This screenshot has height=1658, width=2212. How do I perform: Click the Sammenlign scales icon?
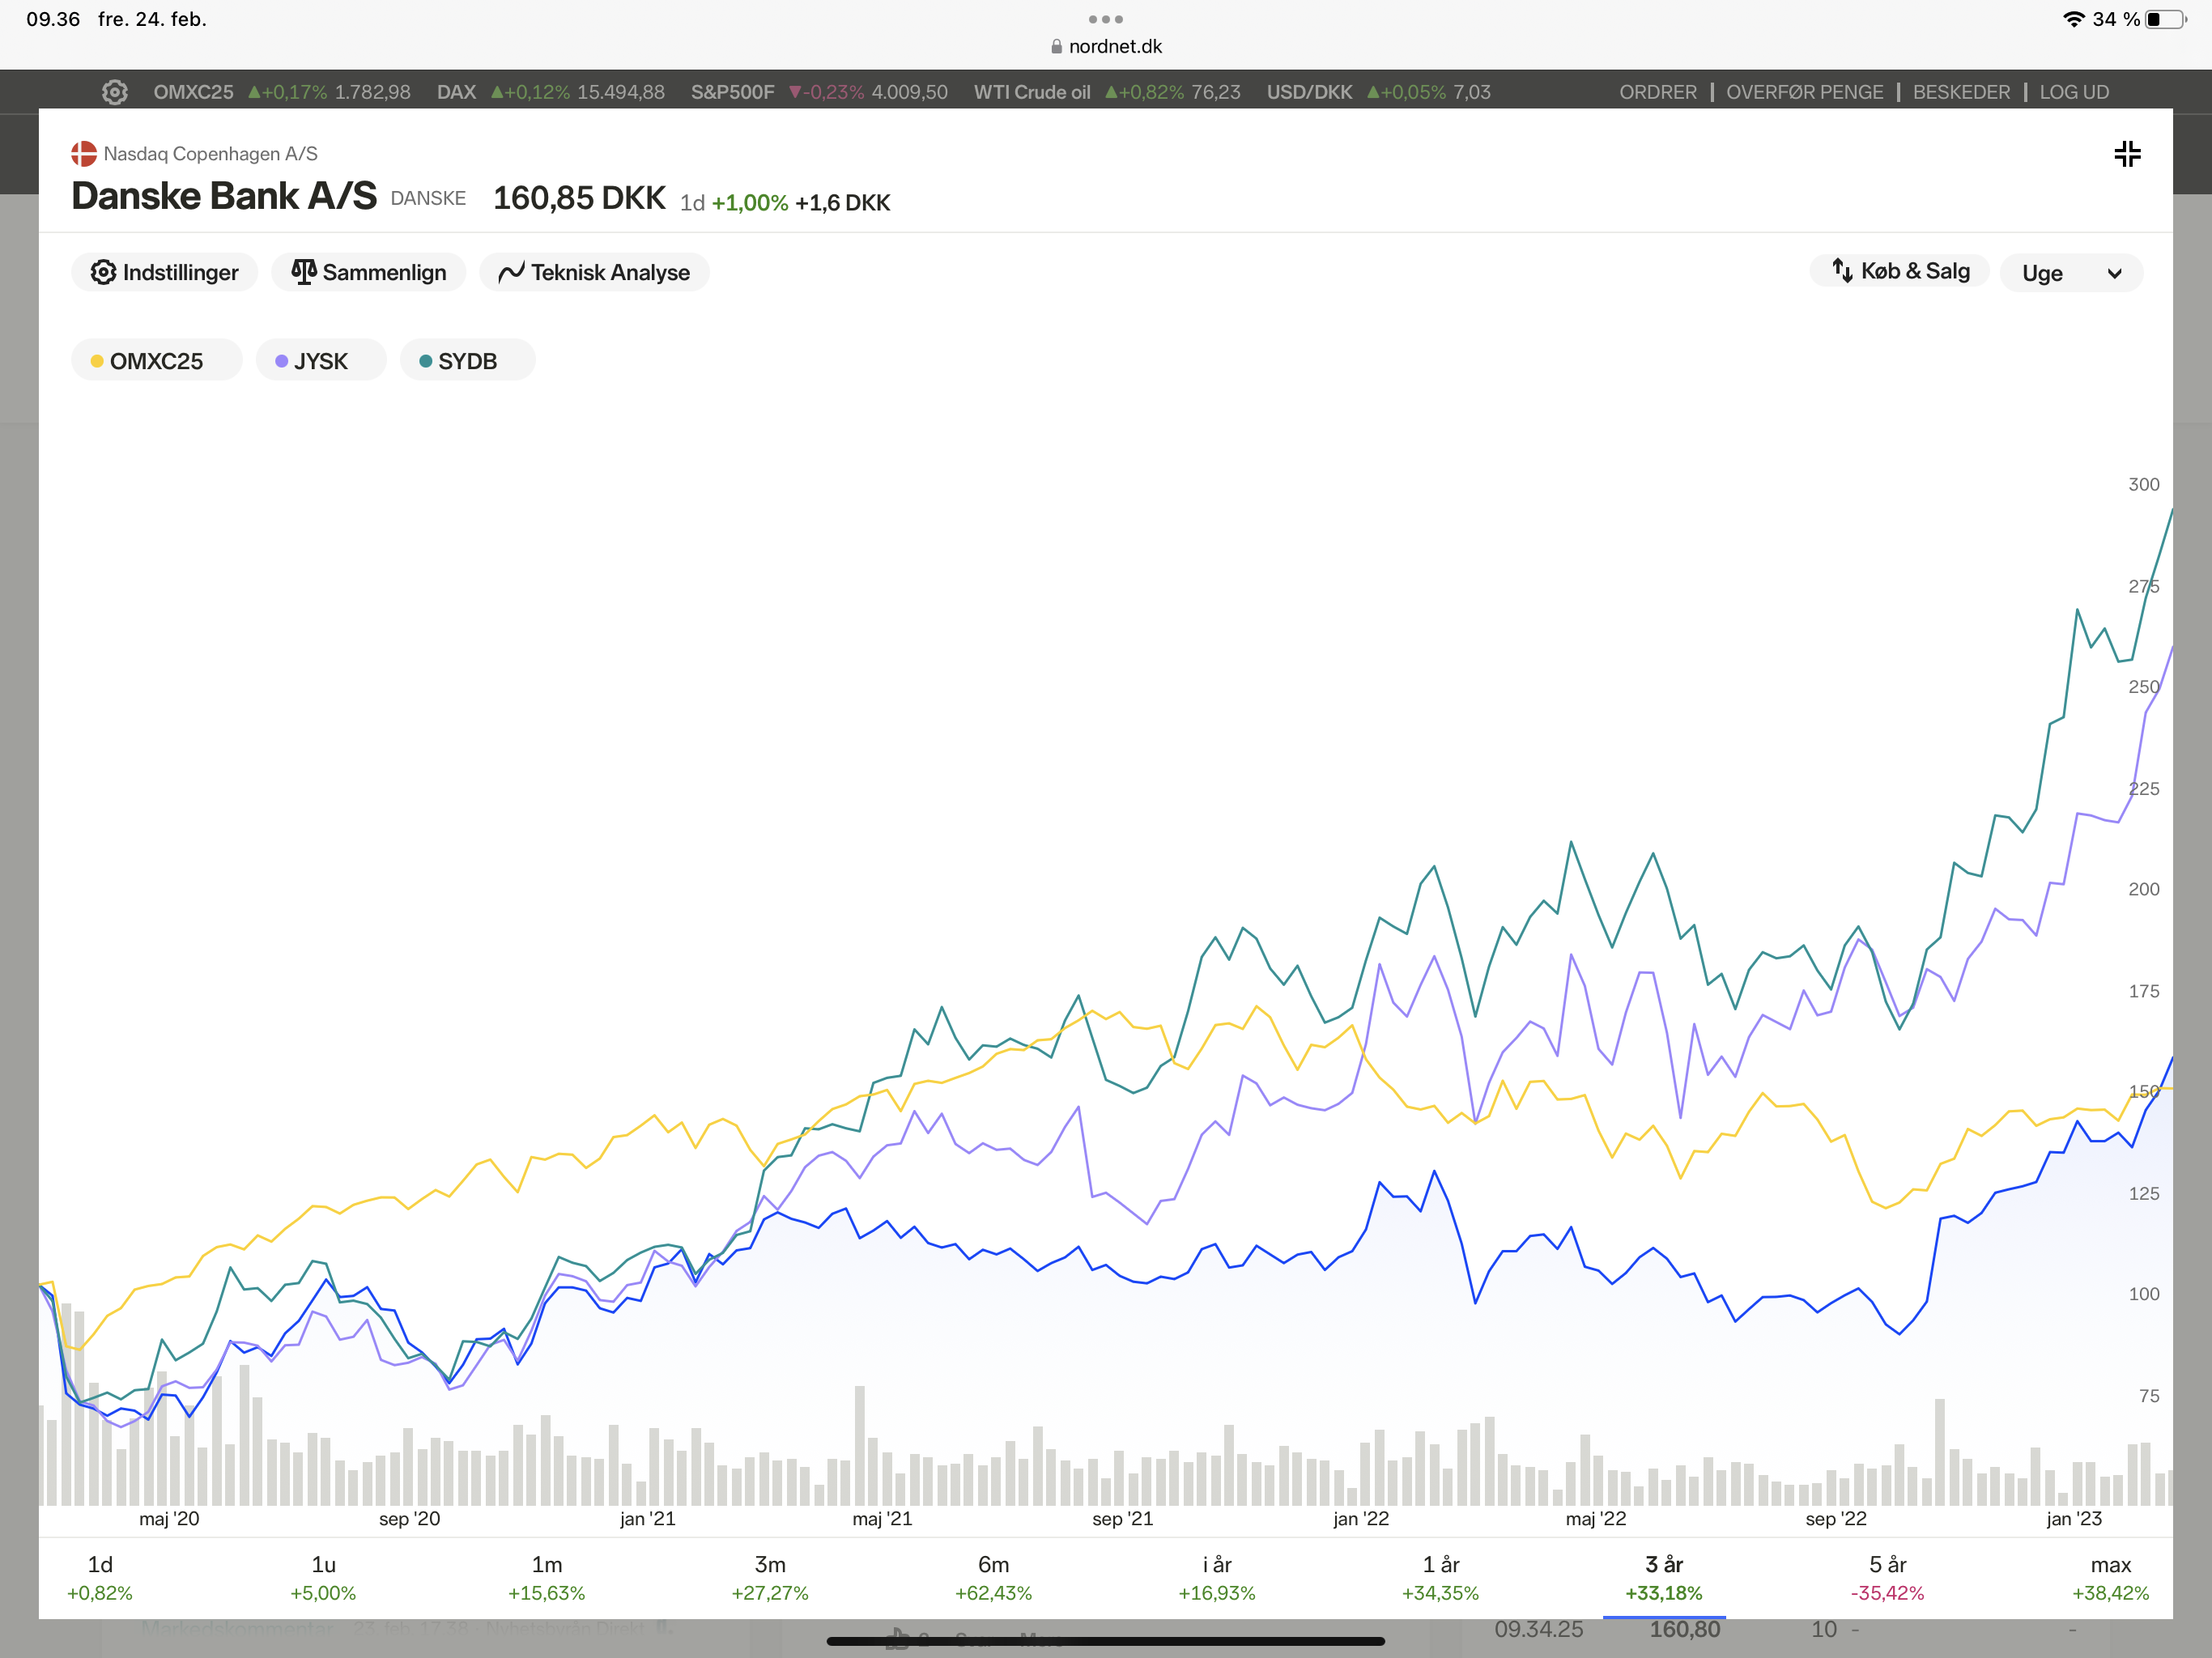point(303,272)
